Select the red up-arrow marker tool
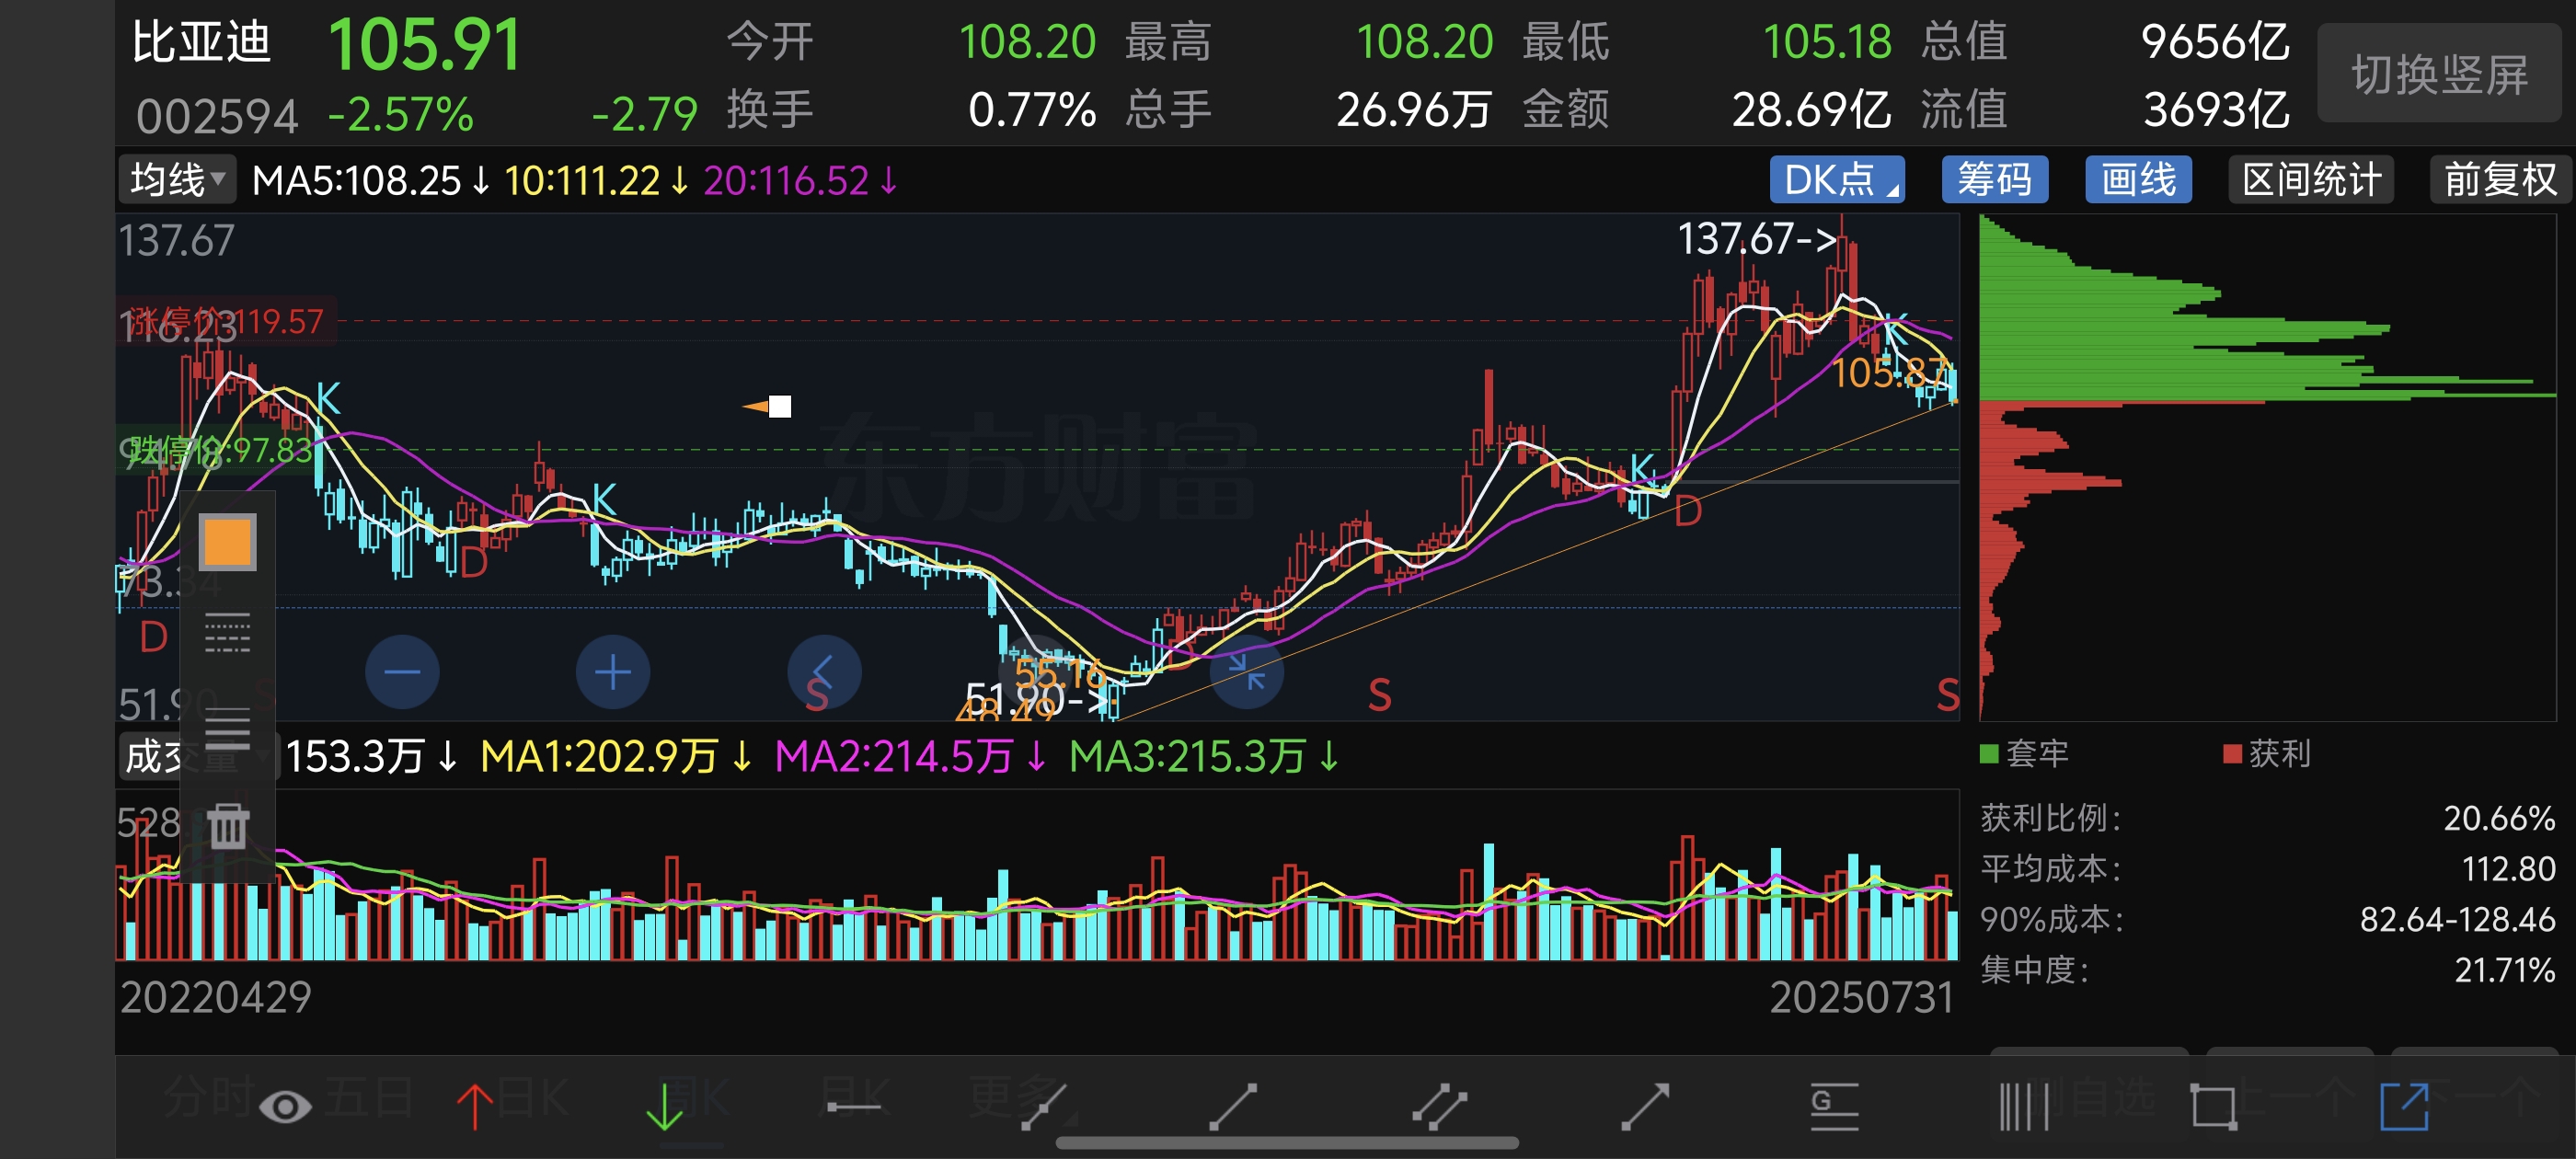This screenshot has width=2576, height=1159. pos(475,1107)
